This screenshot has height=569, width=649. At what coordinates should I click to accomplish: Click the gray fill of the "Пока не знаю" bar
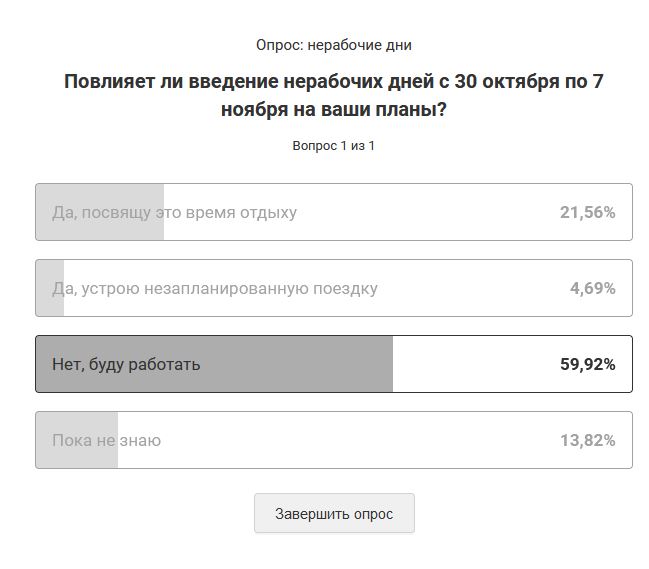click(77, 440)
